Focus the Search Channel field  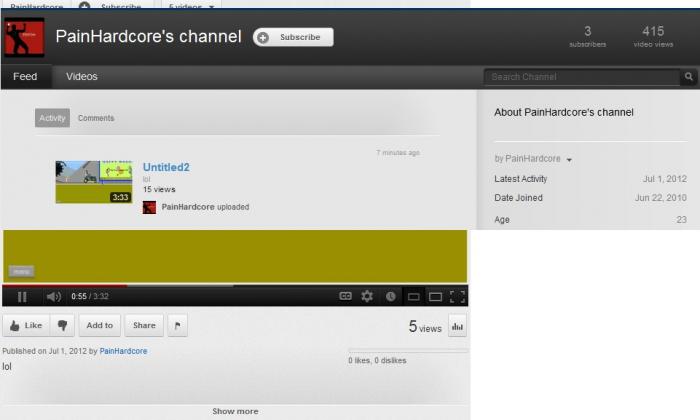click(581, 77)
